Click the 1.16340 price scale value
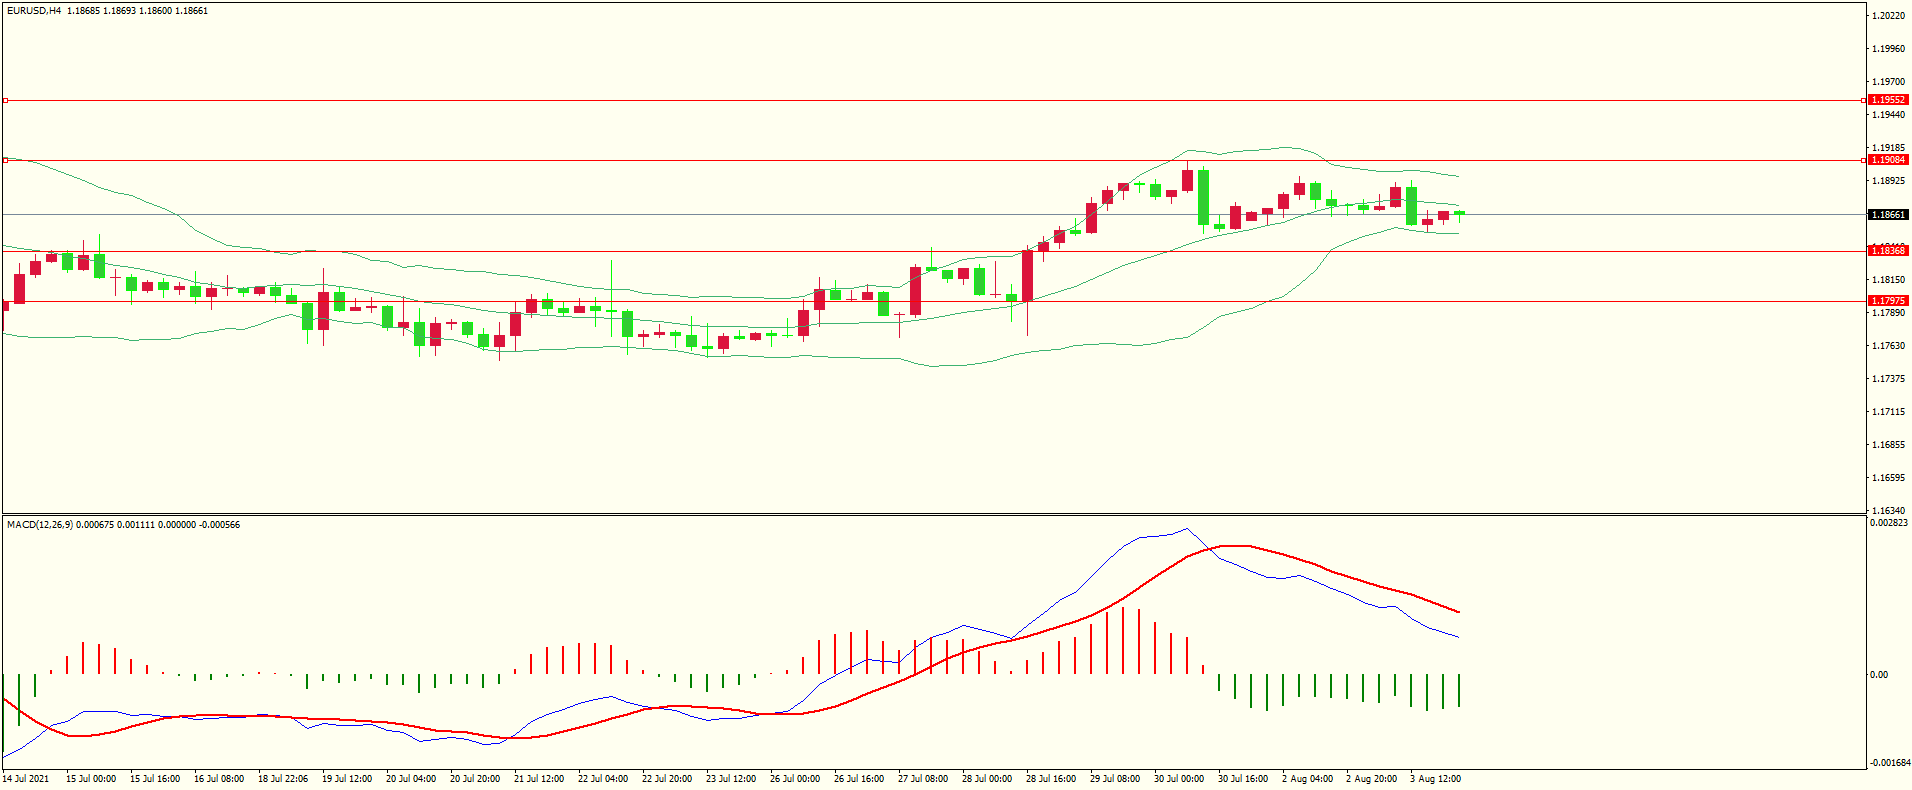Viewport: 1912px width, 790px height. [x=1888, y=510]
